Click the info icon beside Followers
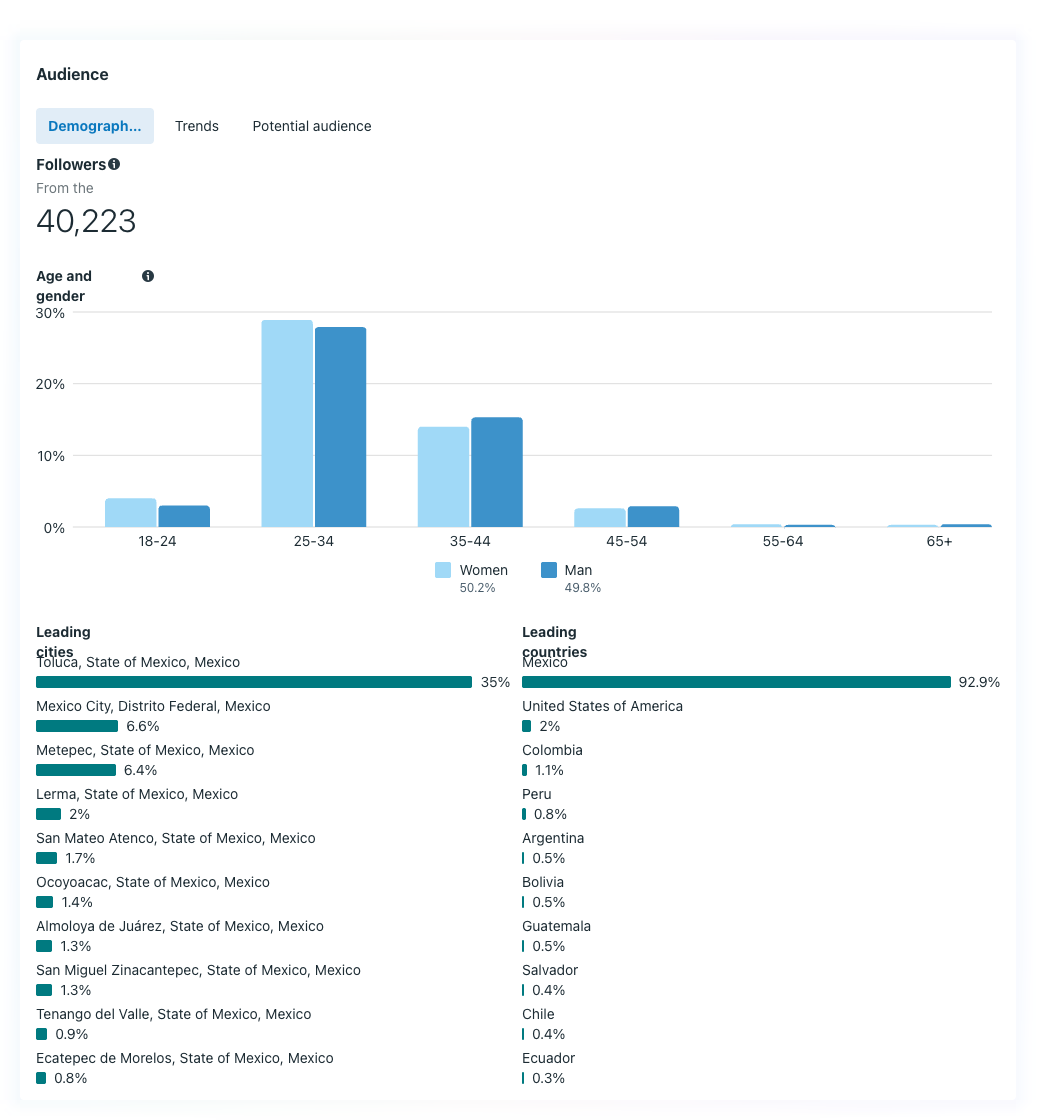 114,164
